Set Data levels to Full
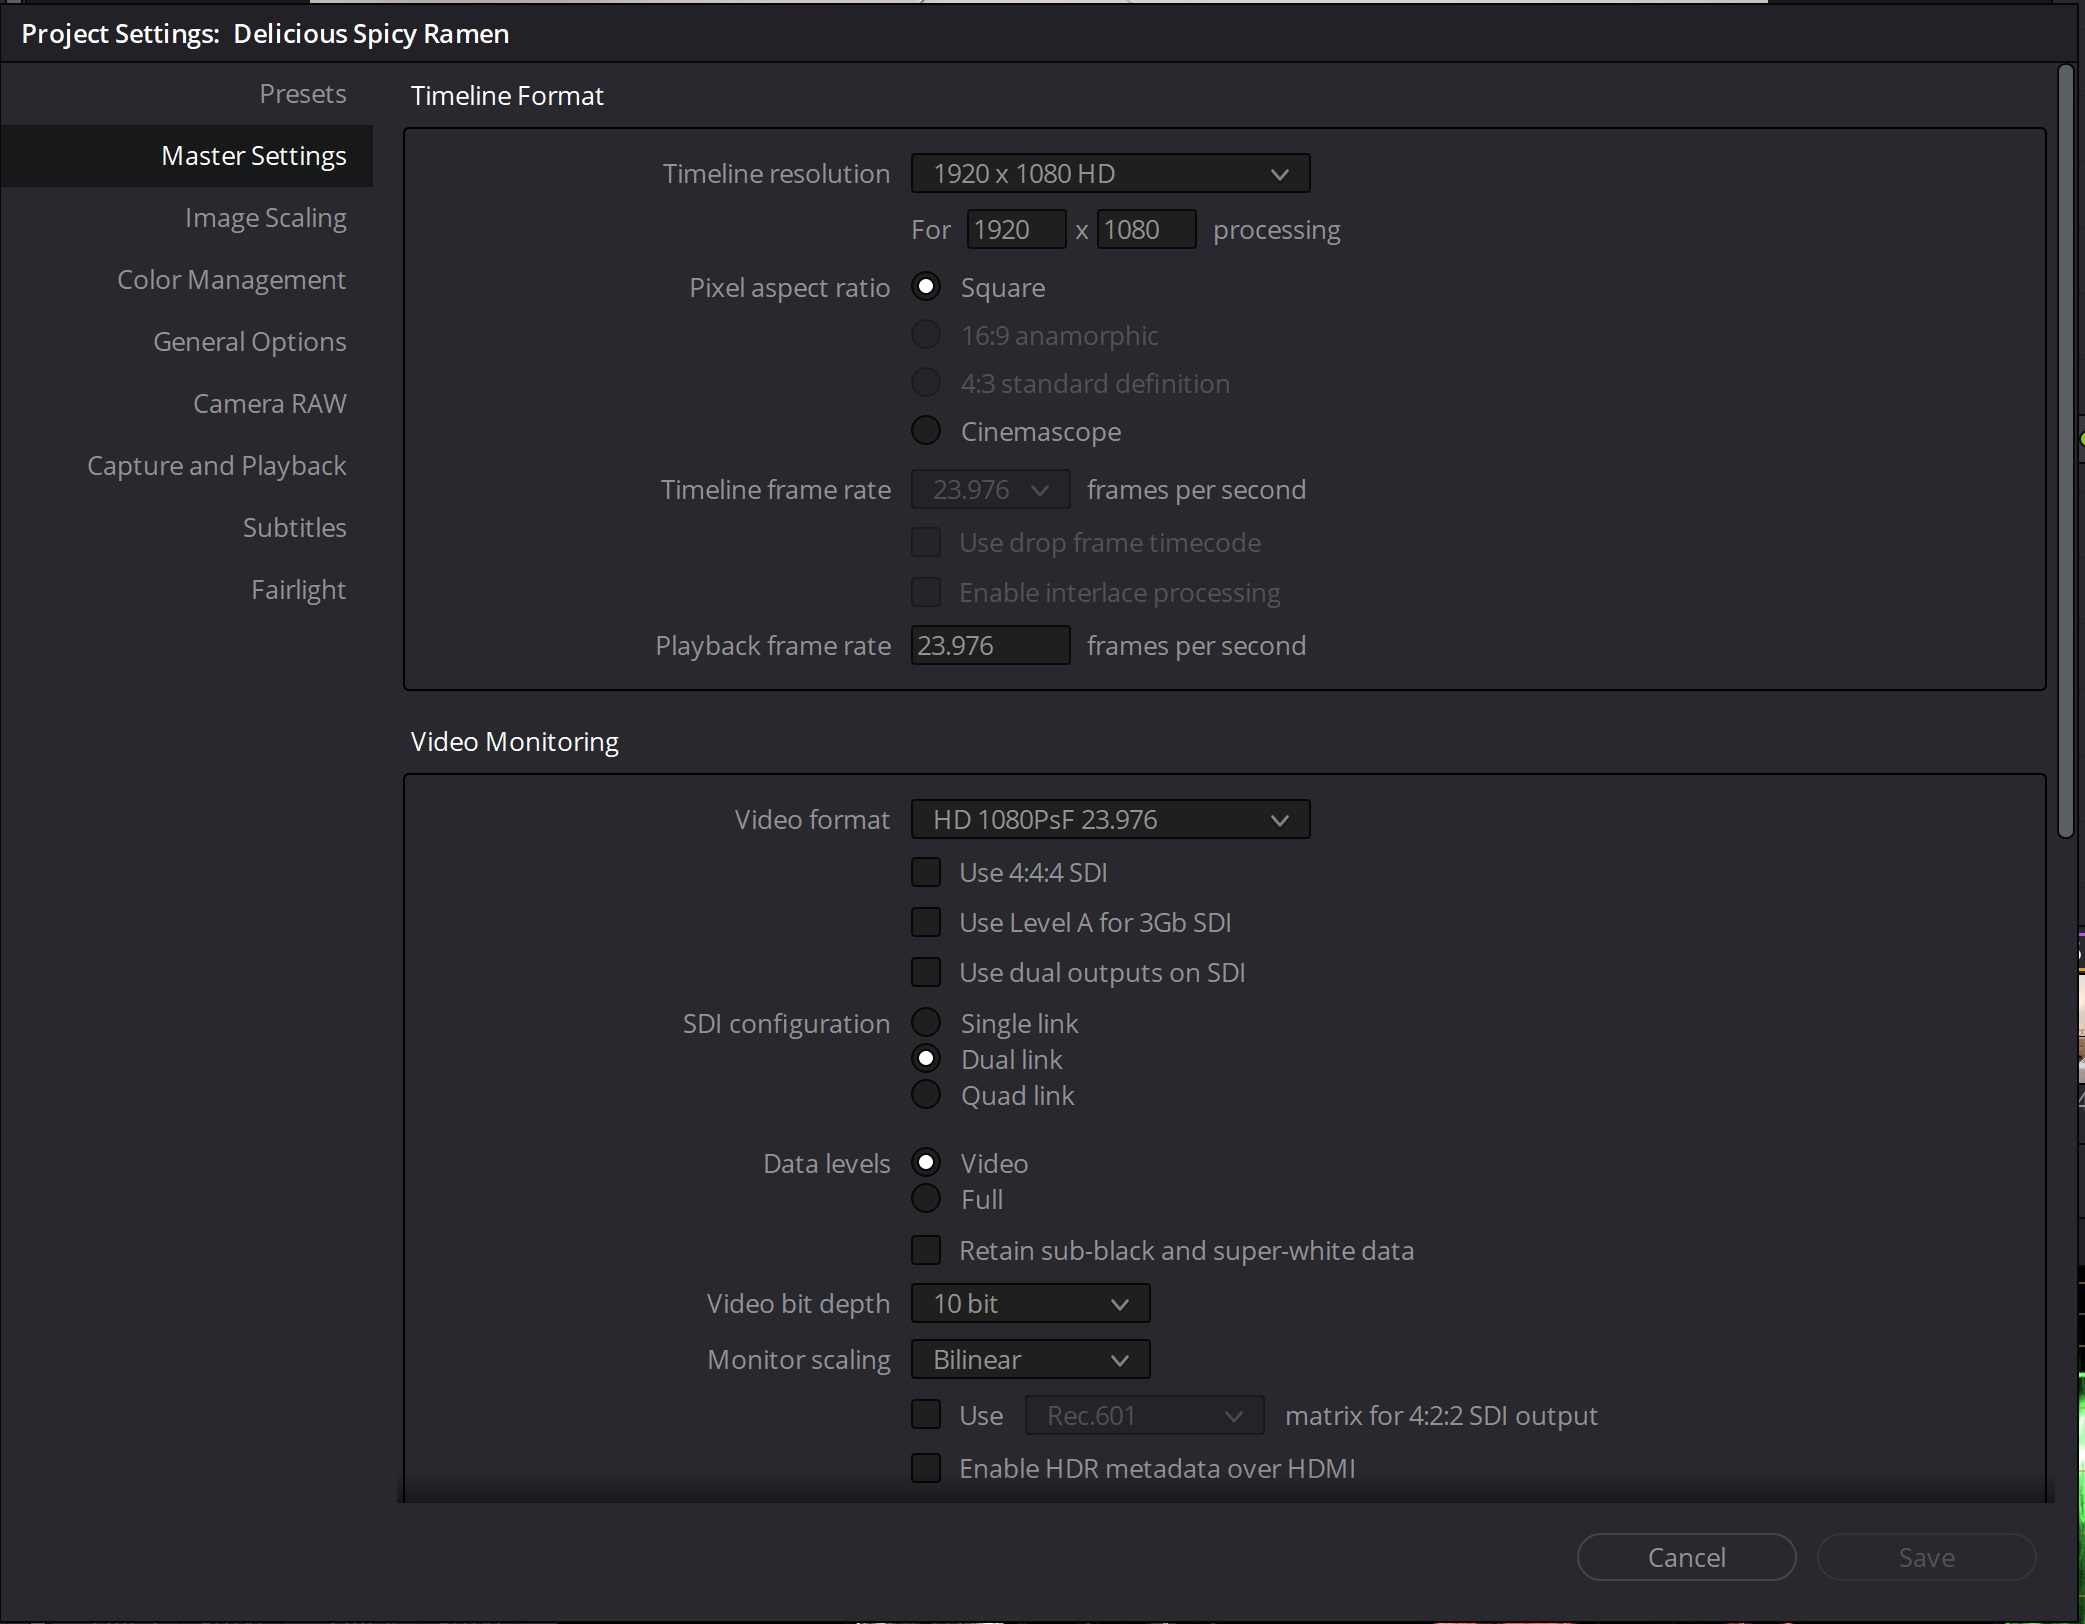The height and width of the screenshot is (1624, 2085). coord(926,1199)
